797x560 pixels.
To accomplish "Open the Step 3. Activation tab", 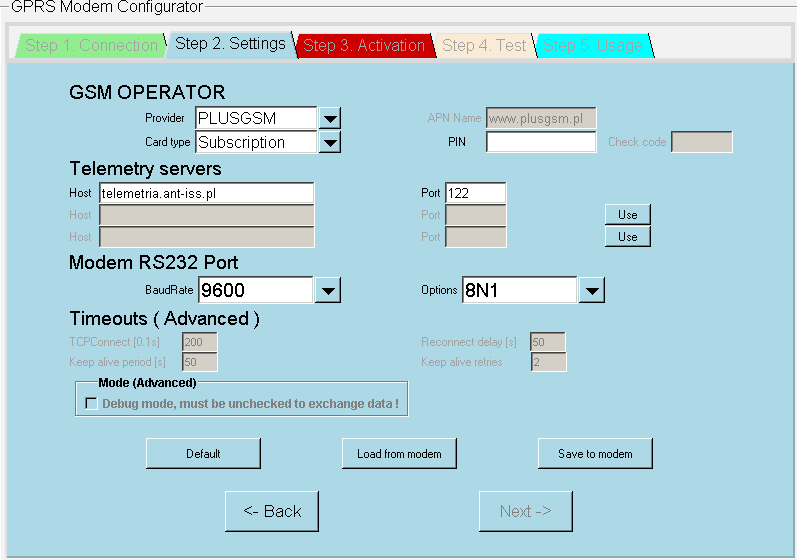I will (364, 46).
